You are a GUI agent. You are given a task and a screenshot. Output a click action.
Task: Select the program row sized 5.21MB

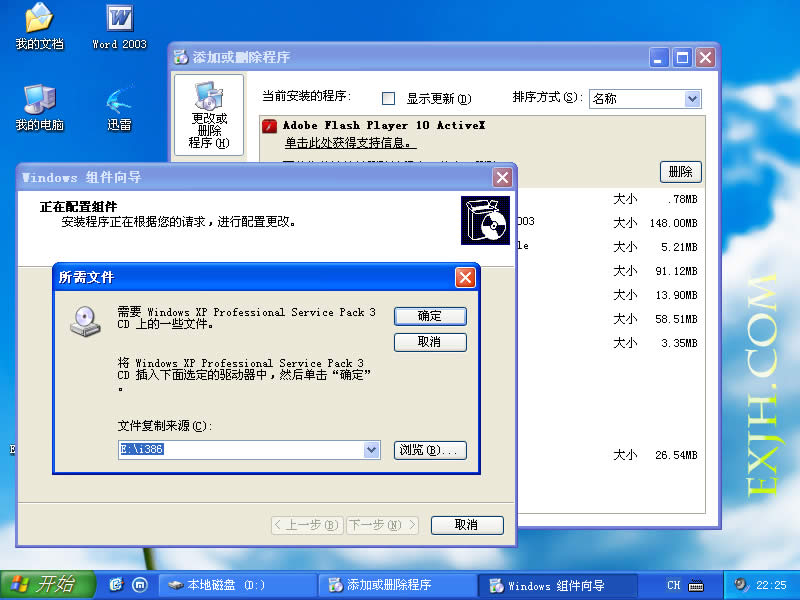(610, 247)
